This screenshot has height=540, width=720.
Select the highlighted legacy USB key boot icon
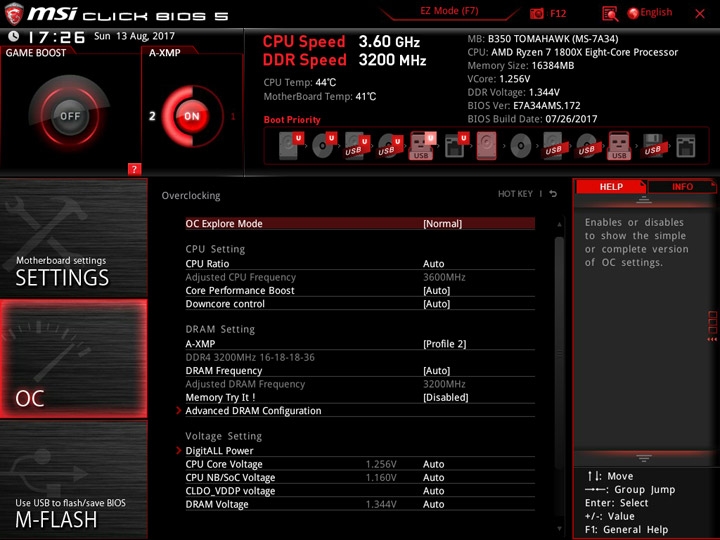click(619, 146)
